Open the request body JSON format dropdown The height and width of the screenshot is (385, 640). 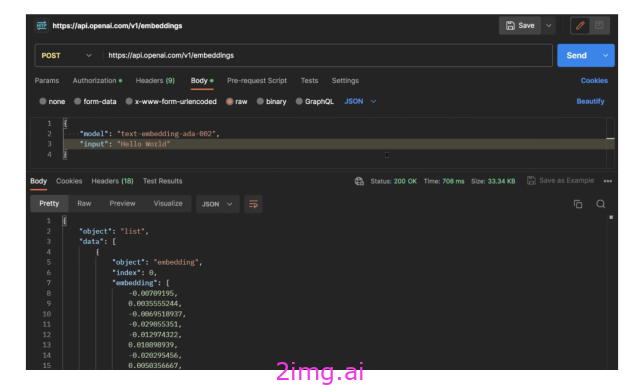[360, 102]
